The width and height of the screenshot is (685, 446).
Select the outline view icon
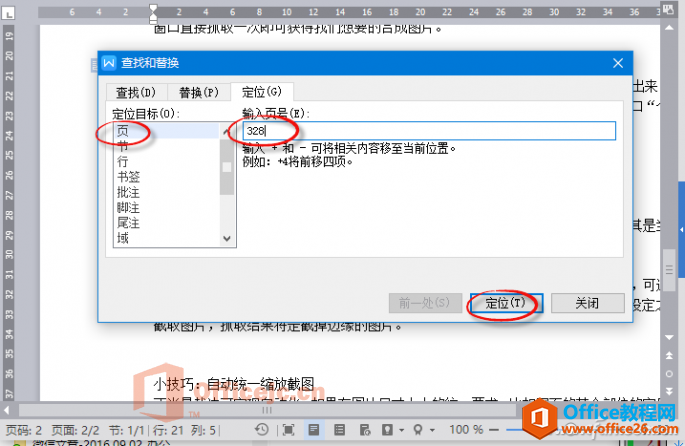coord(339,430)
